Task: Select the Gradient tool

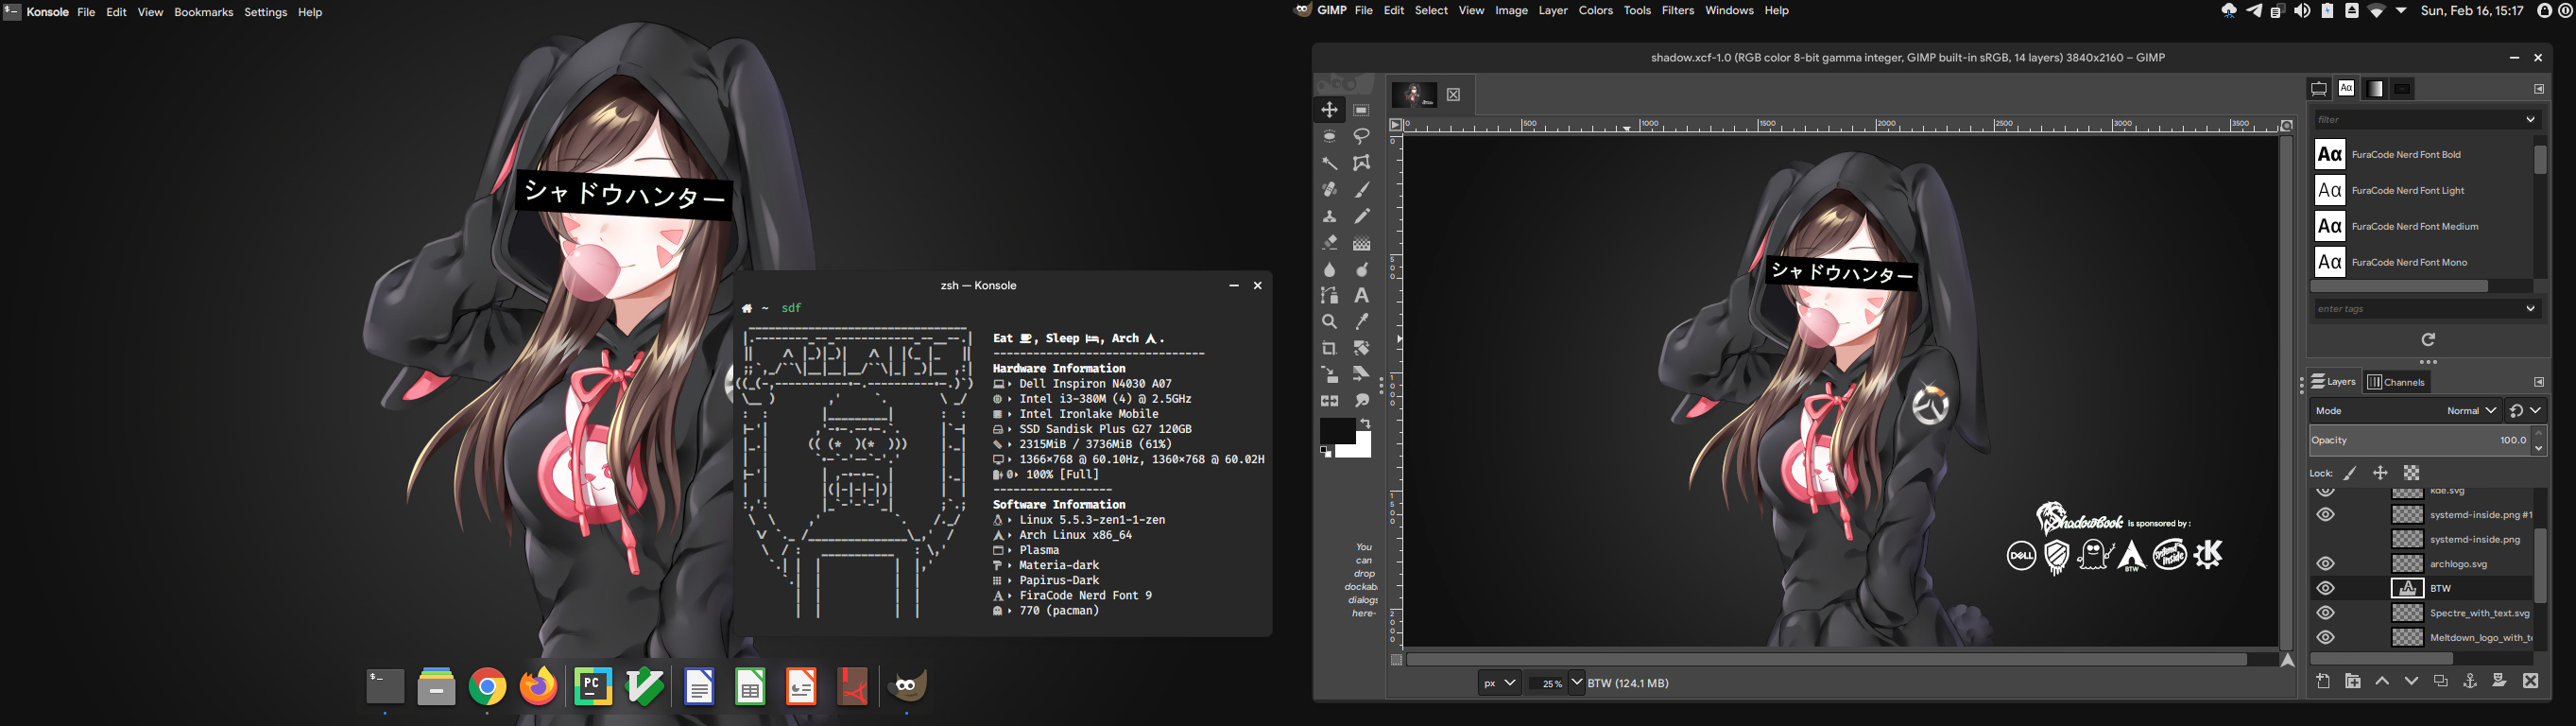Action: click(1362, 243)
